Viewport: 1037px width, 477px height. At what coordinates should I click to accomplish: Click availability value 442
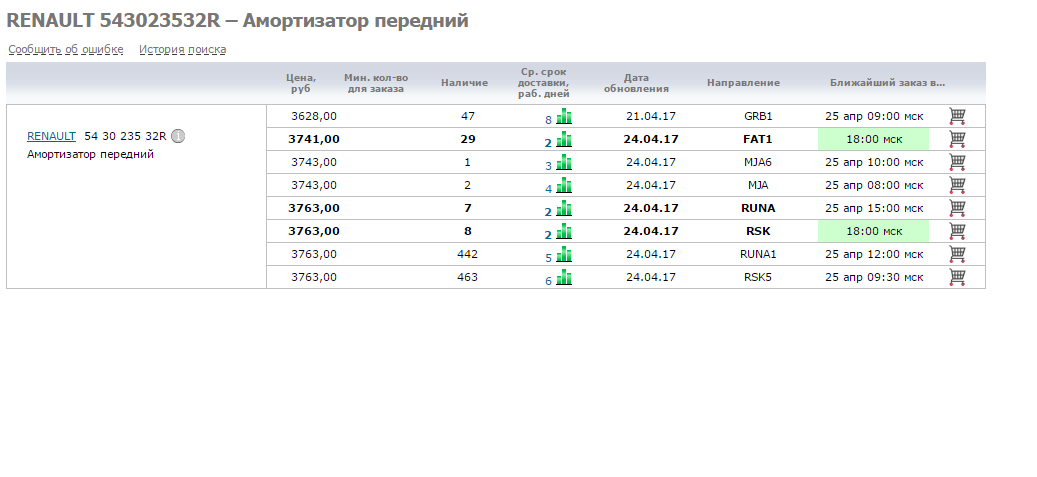pos(468,254)
